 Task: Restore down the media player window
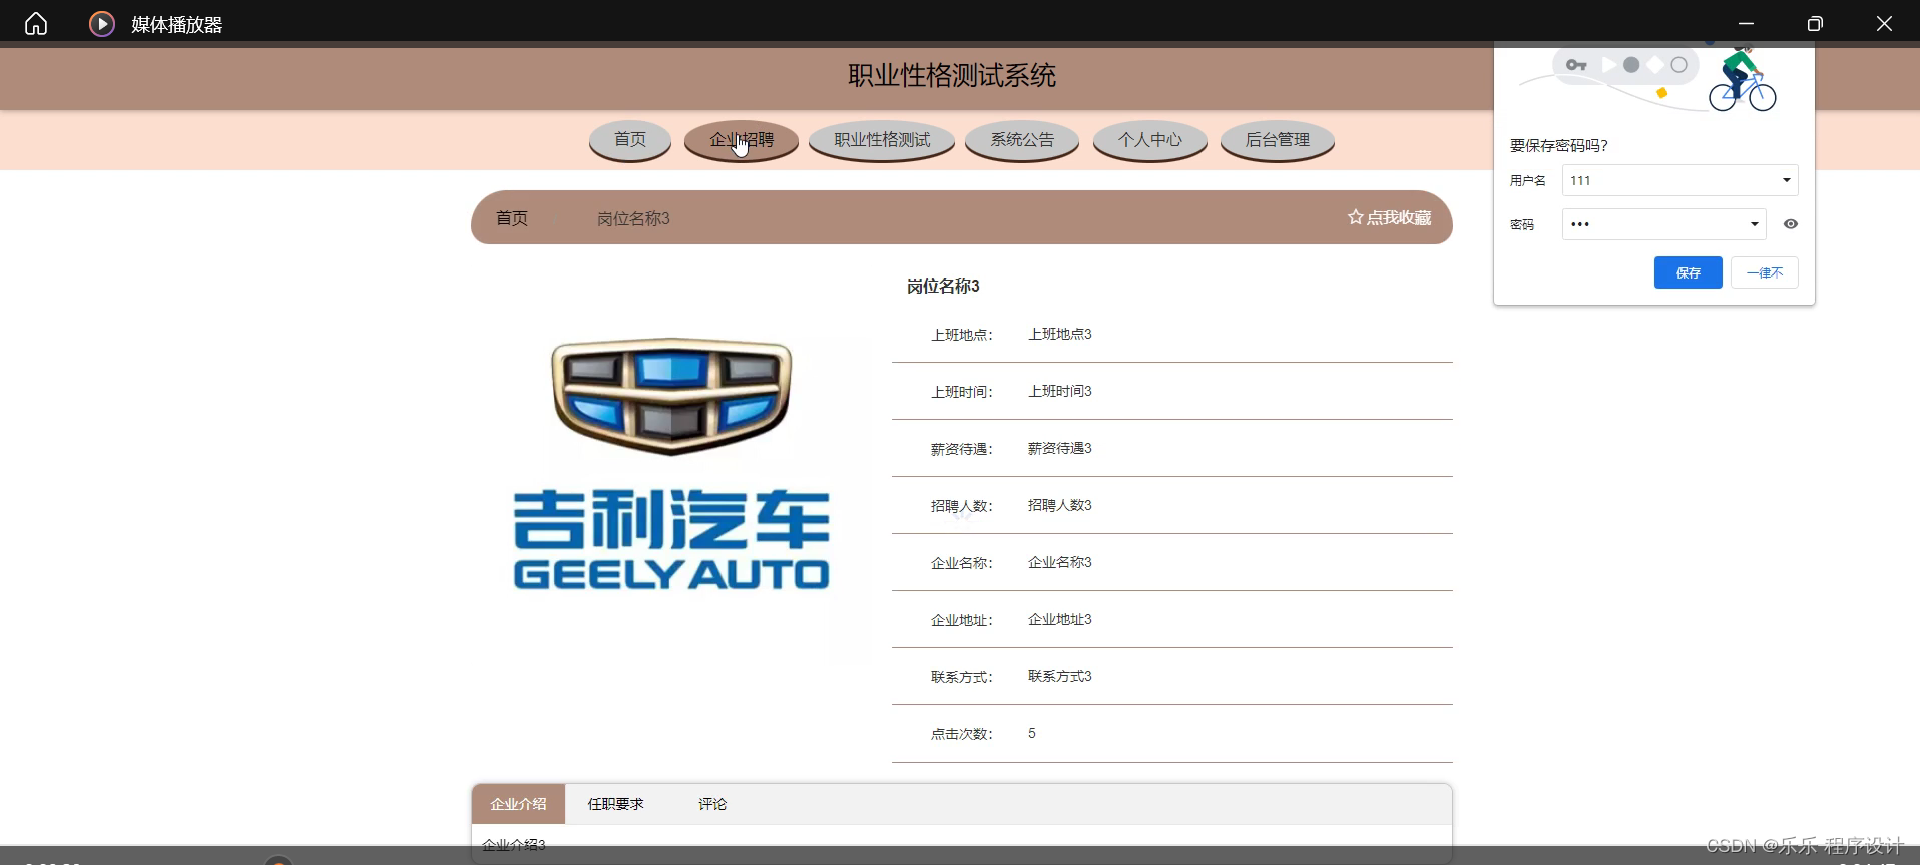pos(1815,23)
